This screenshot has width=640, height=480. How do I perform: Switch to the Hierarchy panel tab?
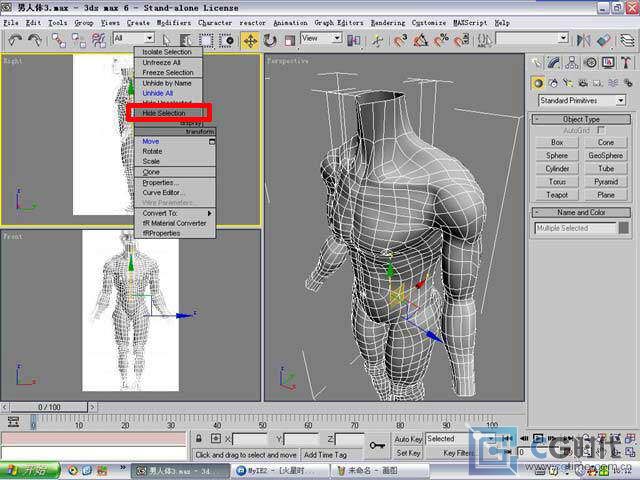point(572,62)
